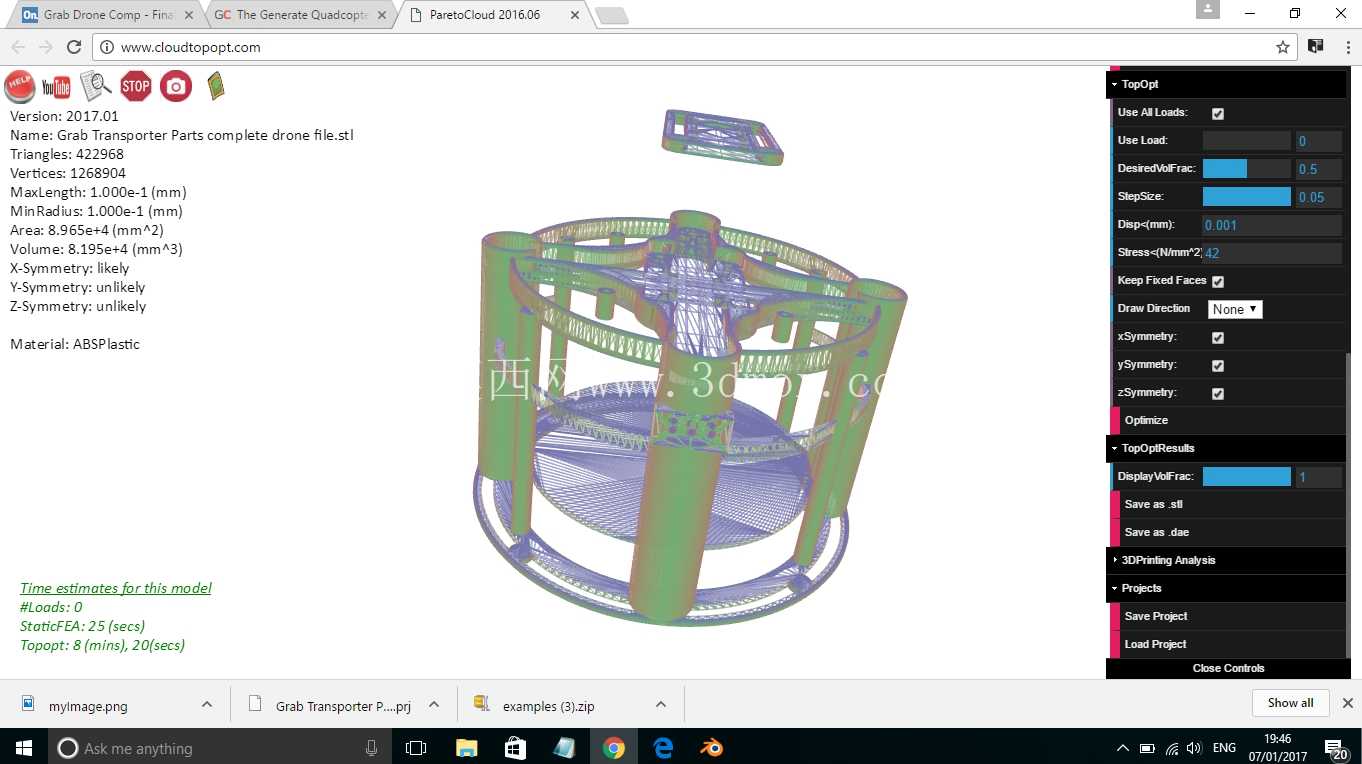Collapse the TopOptResults section
Image resolution: width=1362 pixels, height=764 pixels.
(x=1228, y=448)
